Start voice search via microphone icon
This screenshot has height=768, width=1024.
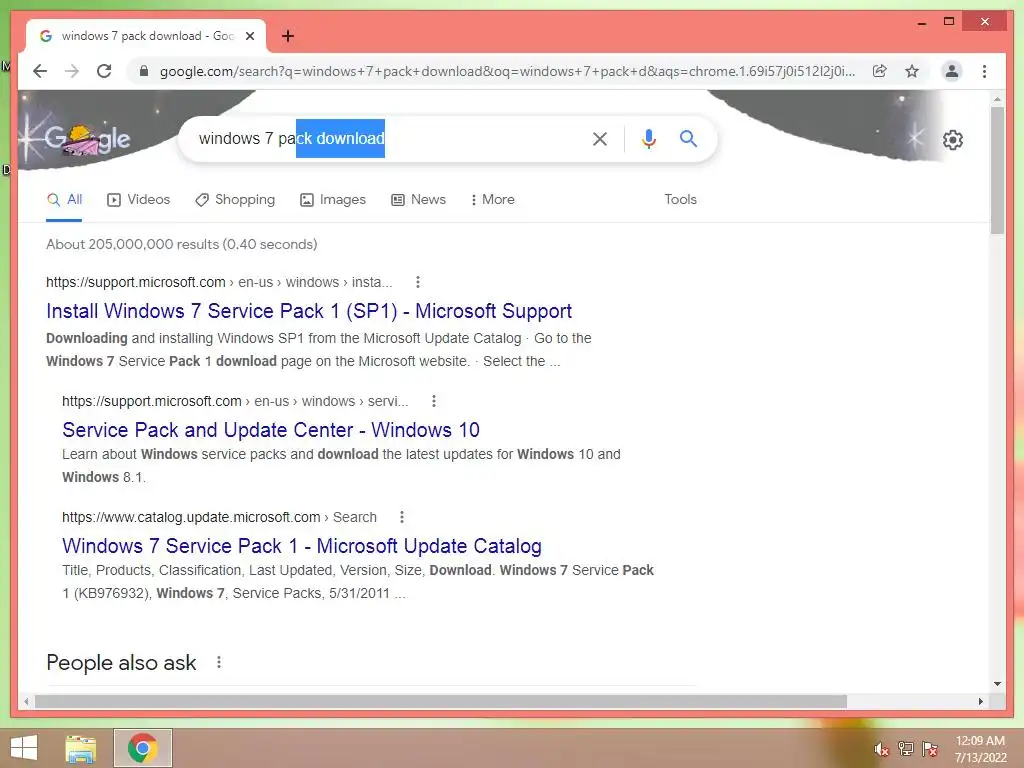tap(648, 138)
